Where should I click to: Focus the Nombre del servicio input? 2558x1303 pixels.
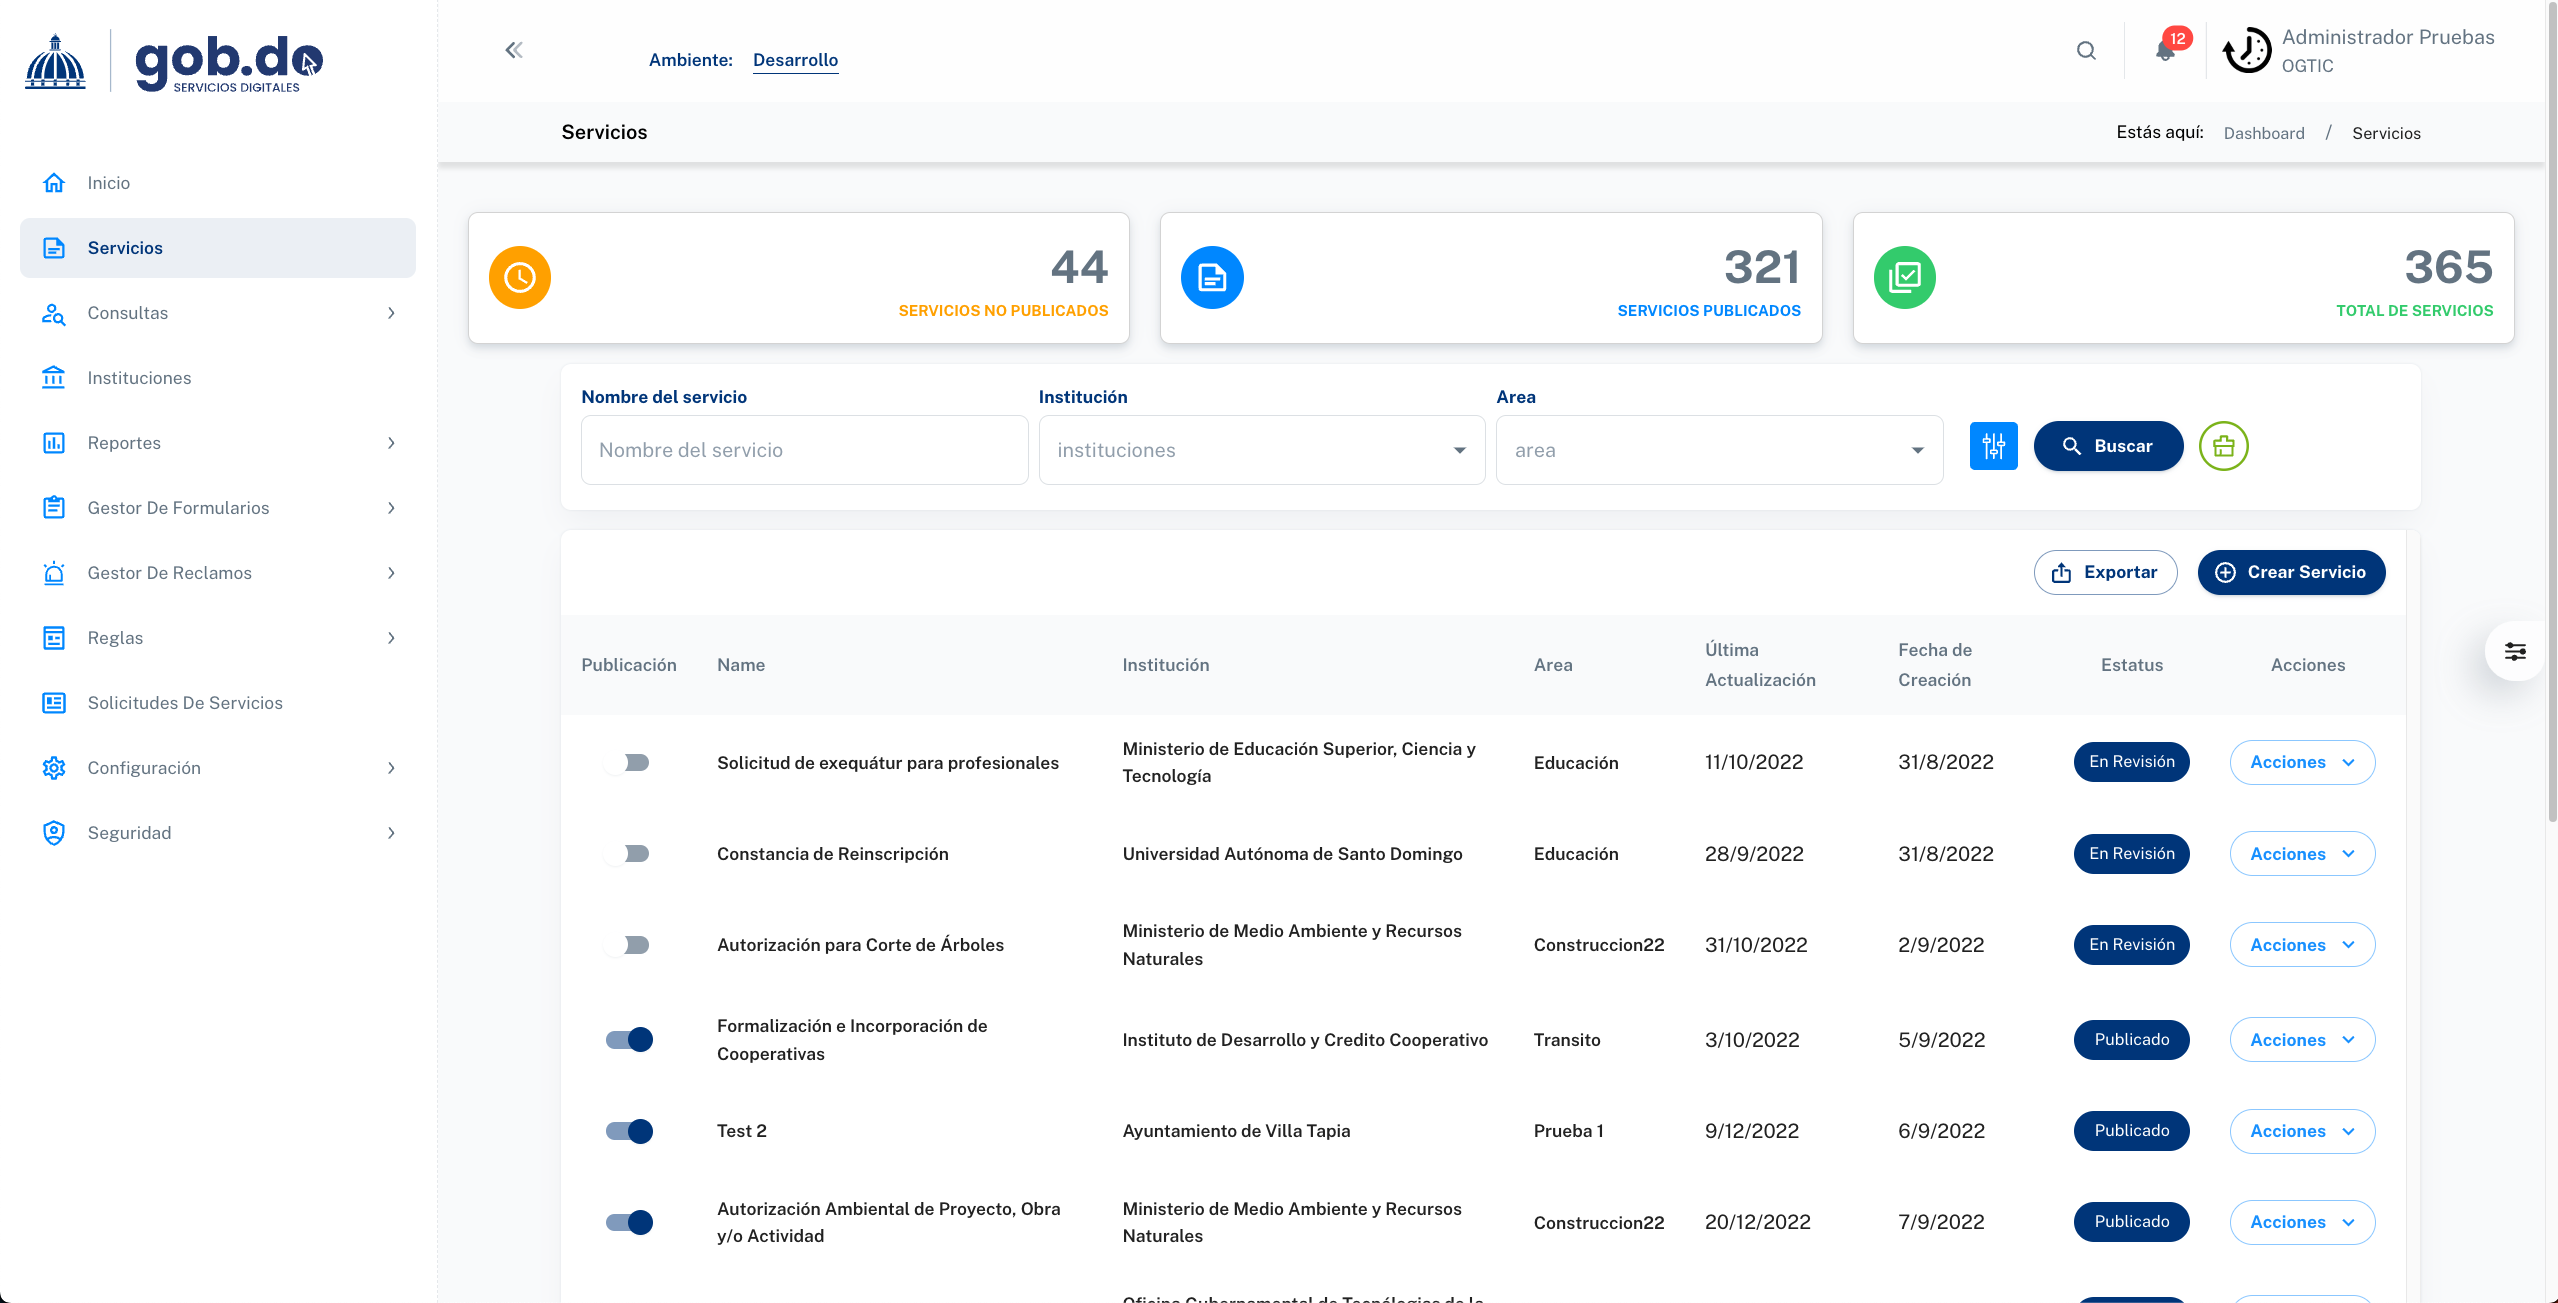(804, 450)
